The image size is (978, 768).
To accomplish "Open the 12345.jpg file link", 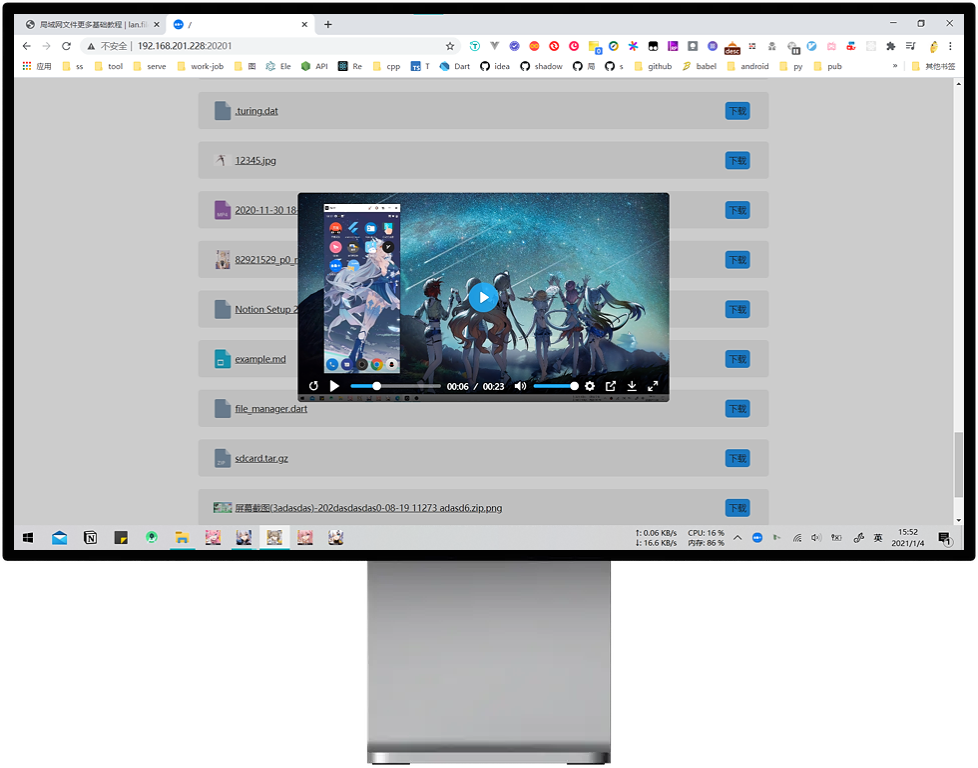I will point(255,160).
